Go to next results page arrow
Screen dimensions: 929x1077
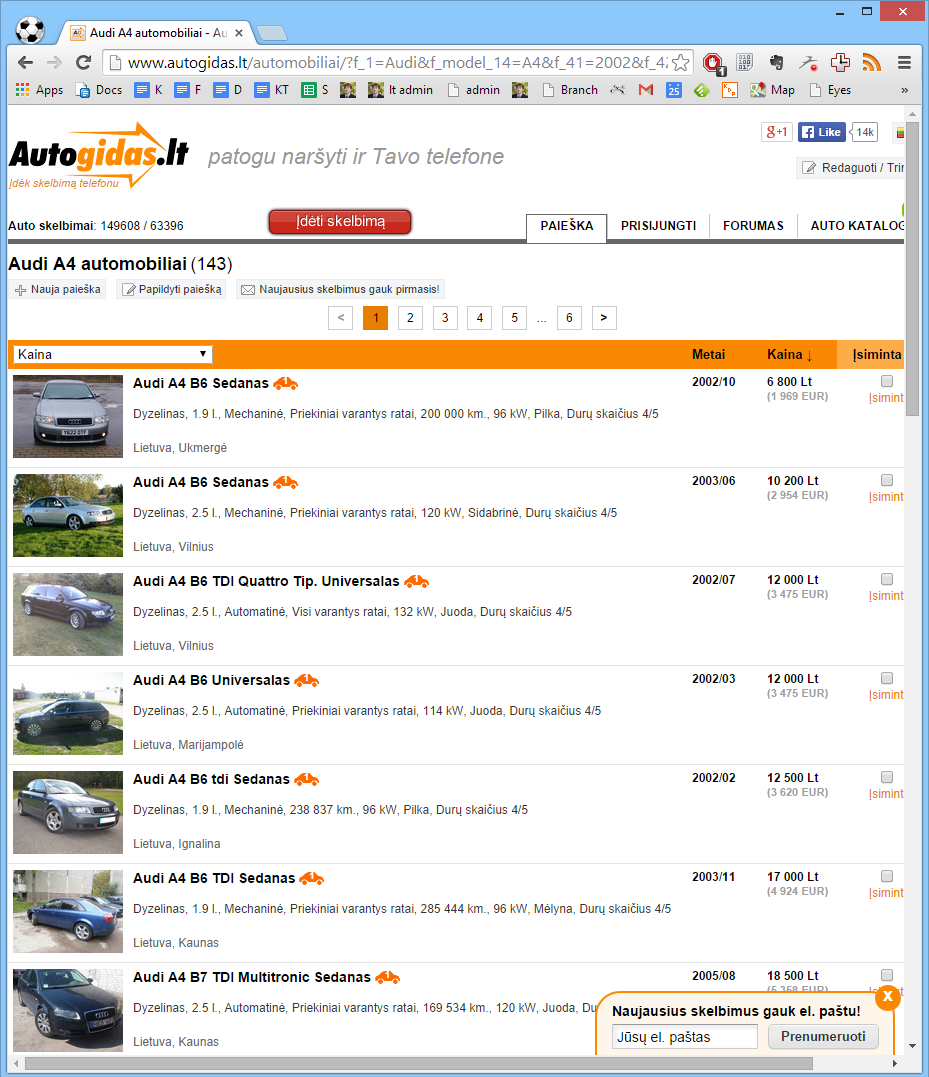(x=604, y=317)
